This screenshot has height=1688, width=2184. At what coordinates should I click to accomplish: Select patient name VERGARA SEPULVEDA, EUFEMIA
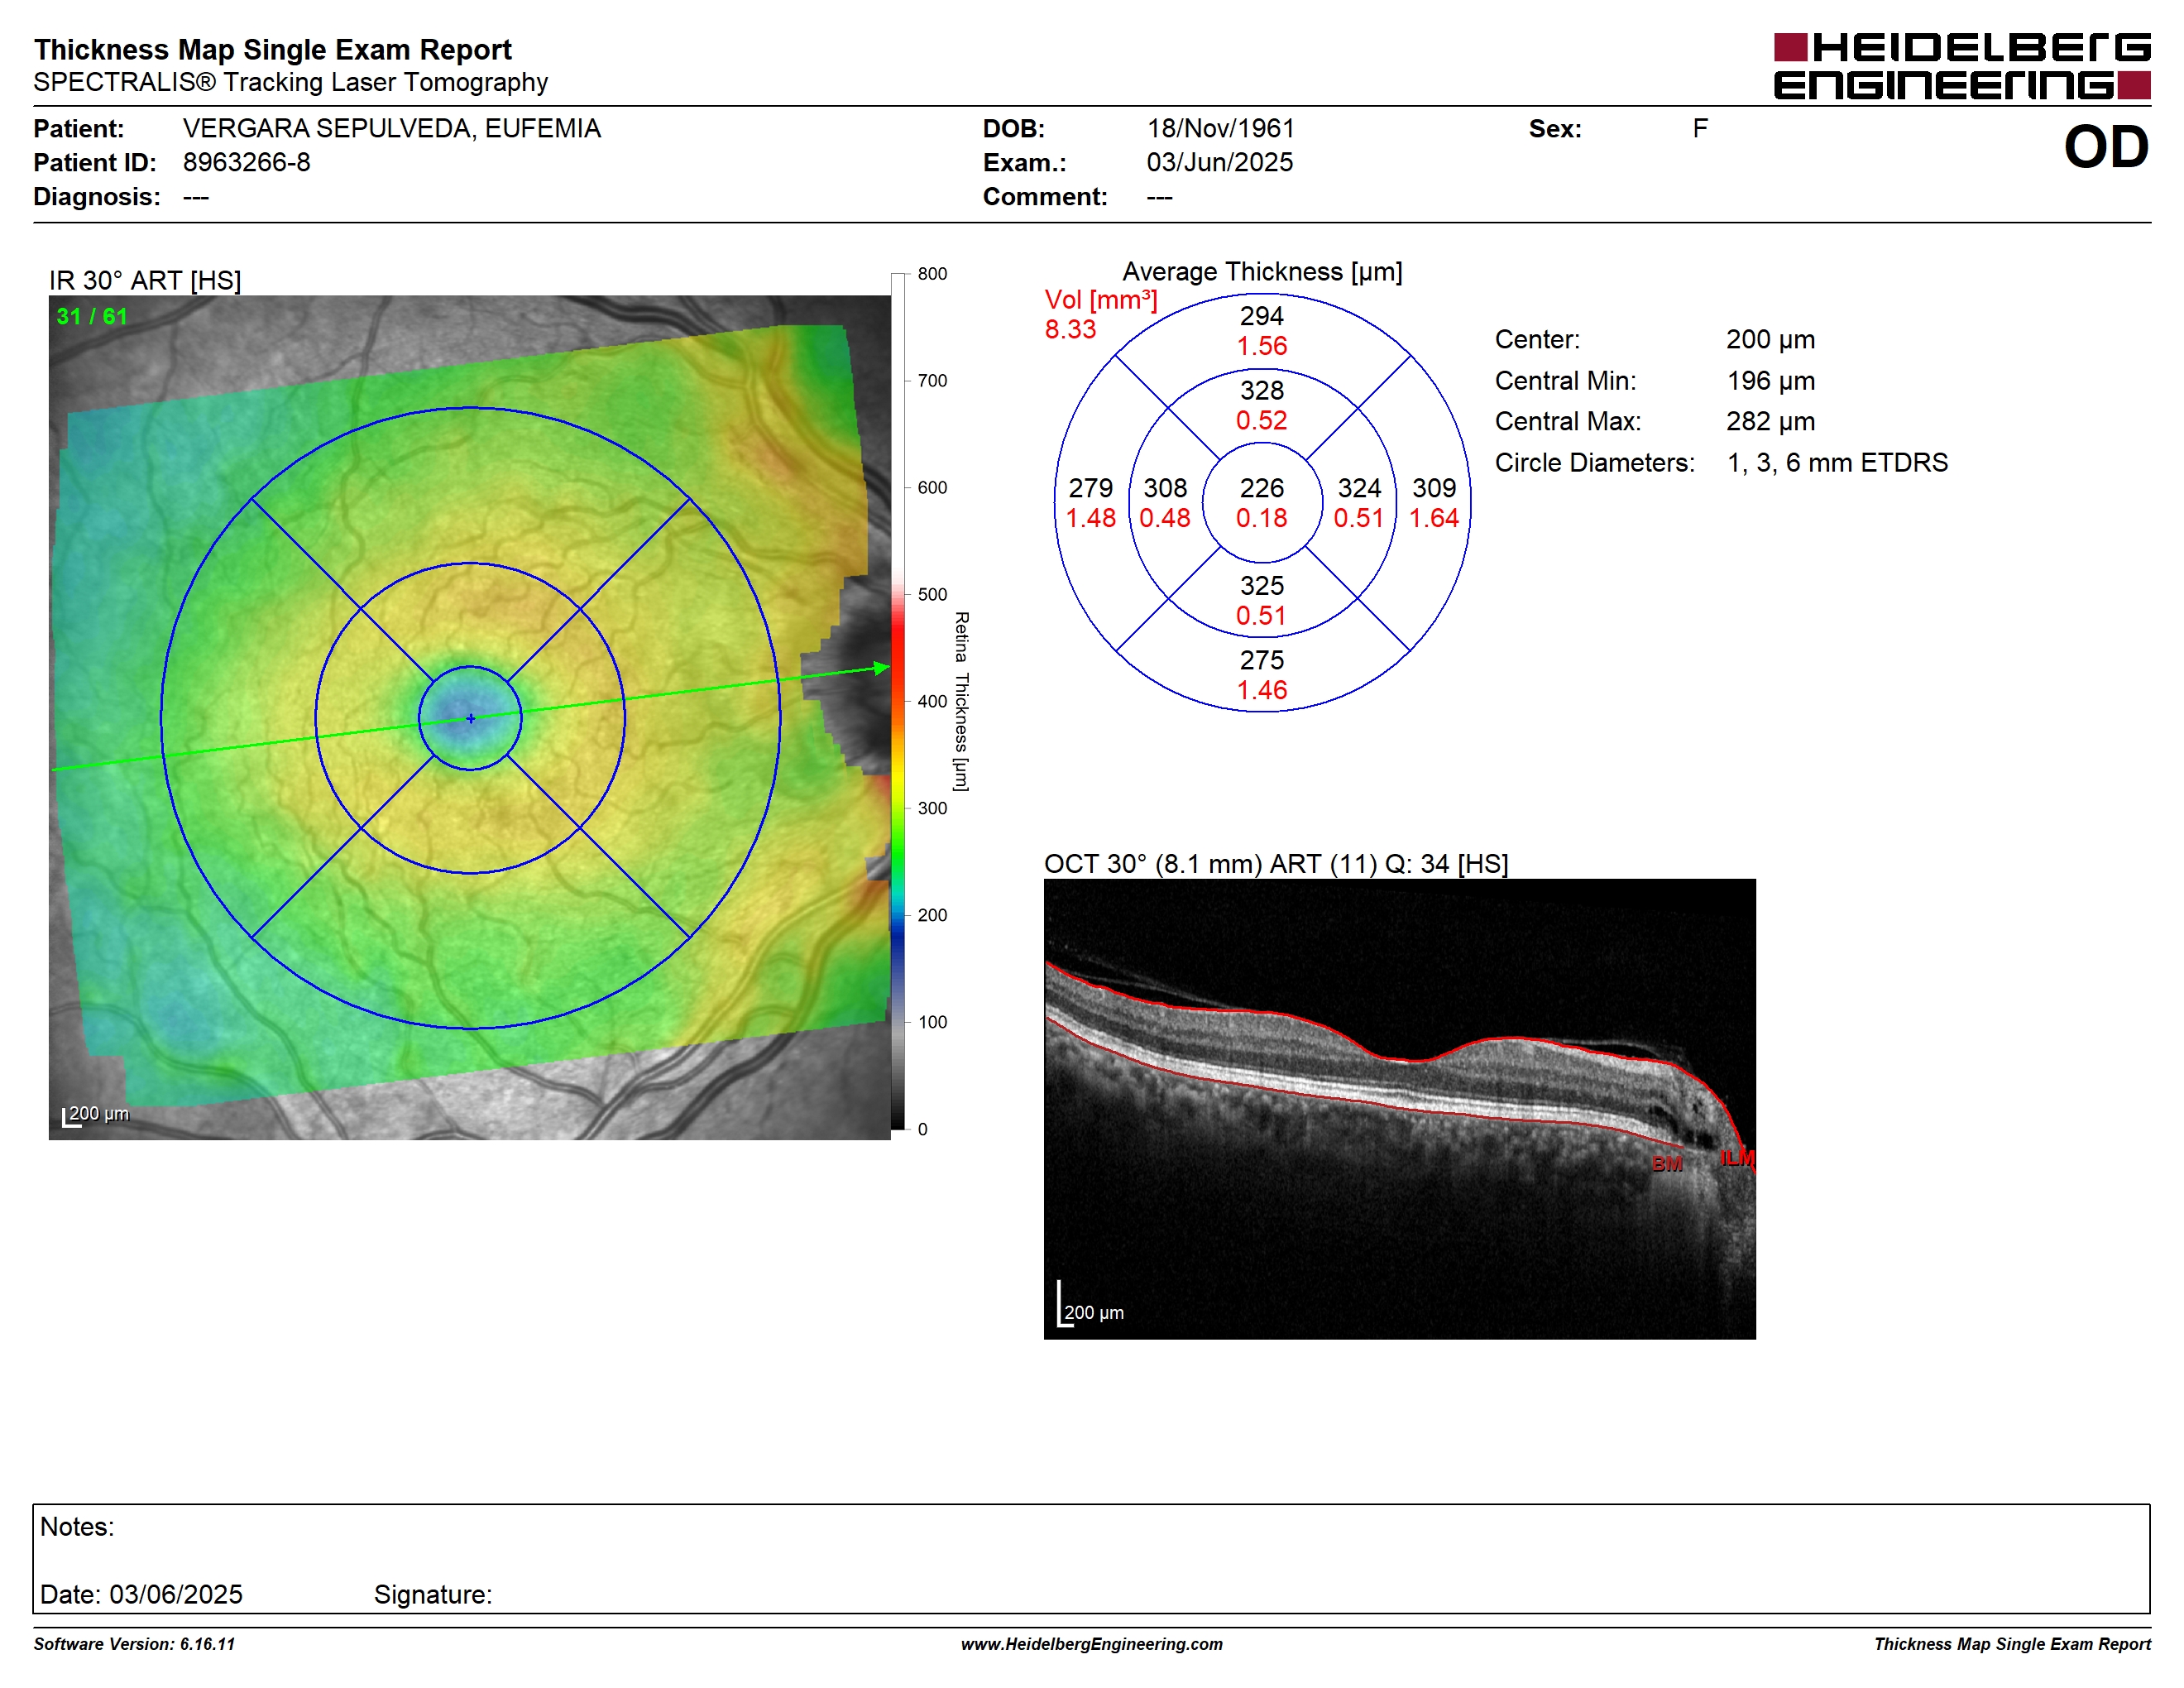coord(391,128)
